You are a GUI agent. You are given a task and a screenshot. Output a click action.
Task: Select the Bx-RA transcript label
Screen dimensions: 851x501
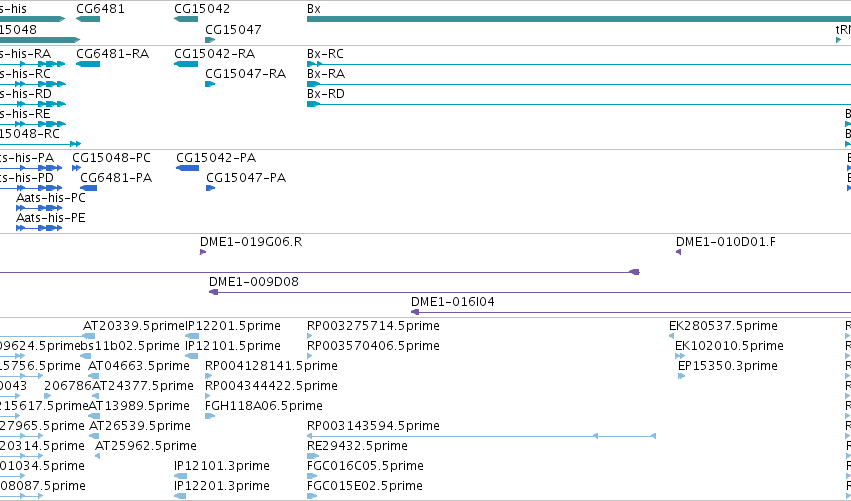[x=326, y=73]
